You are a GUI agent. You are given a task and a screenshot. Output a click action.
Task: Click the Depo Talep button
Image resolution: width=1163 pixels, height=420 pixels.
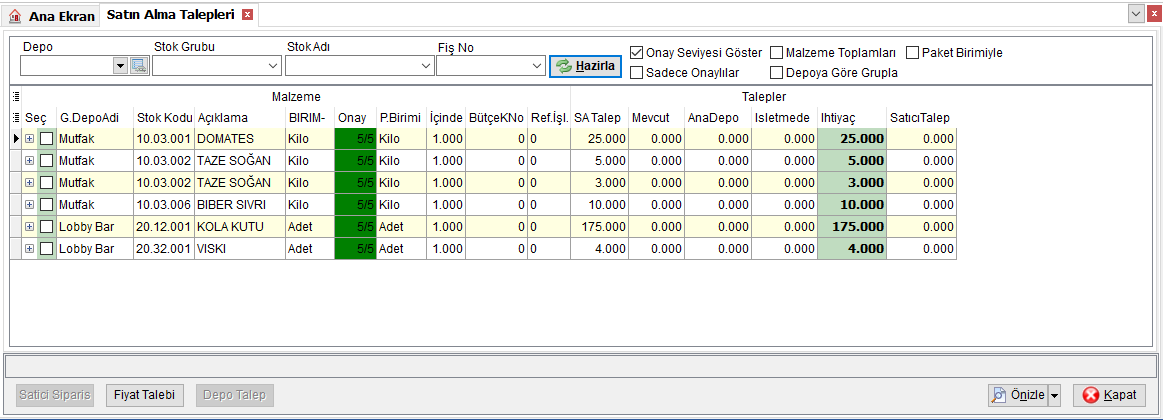click(x=235, y=395)
